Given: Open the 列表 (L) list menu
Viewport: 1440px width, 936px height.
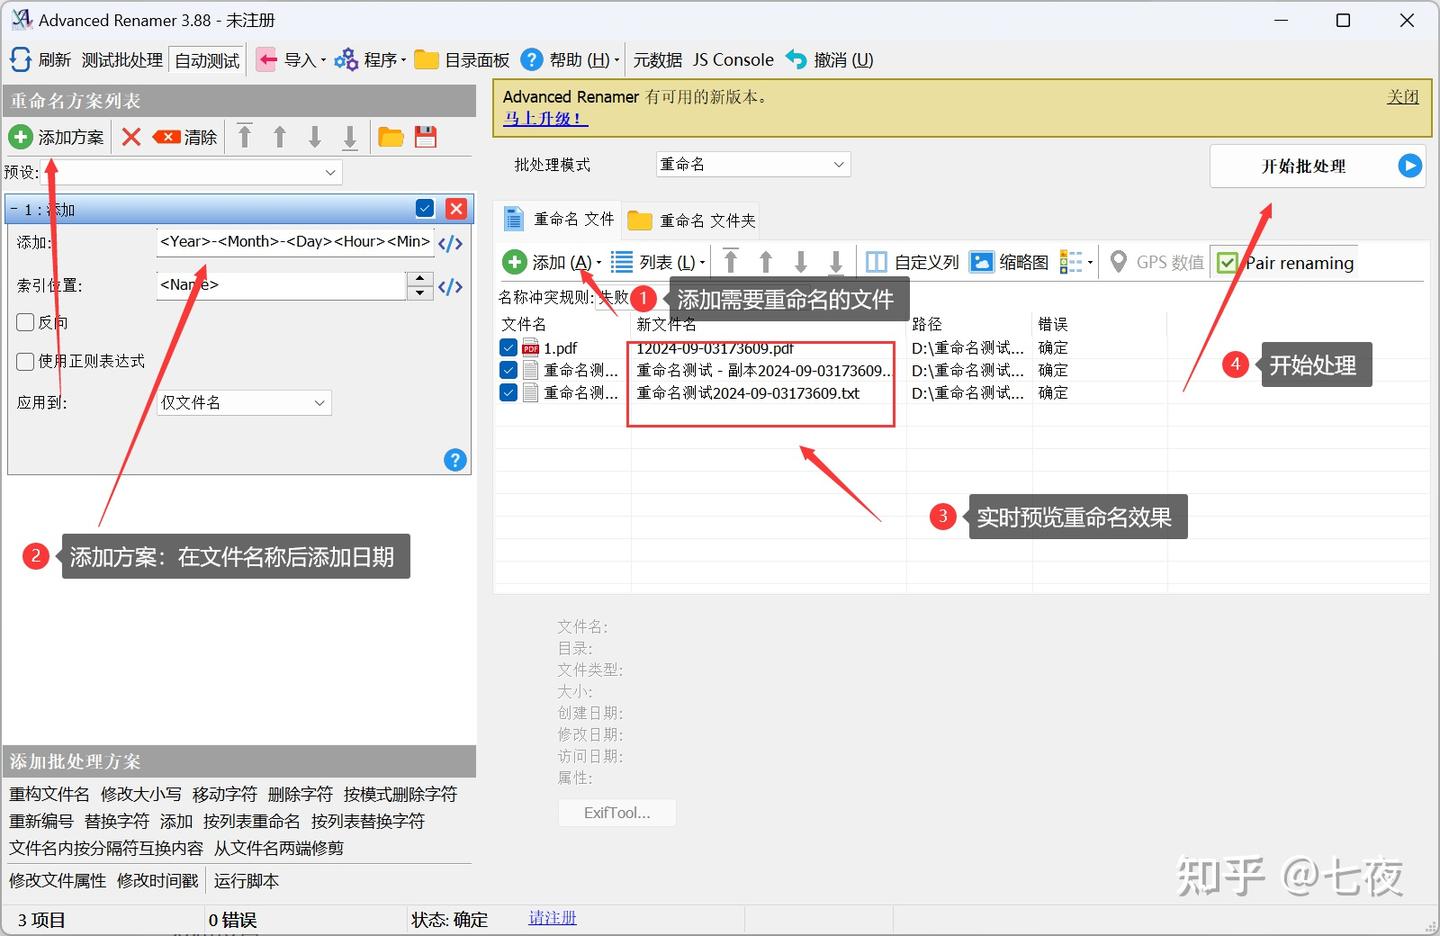Looking at the screenshot, I should (658, 262).
